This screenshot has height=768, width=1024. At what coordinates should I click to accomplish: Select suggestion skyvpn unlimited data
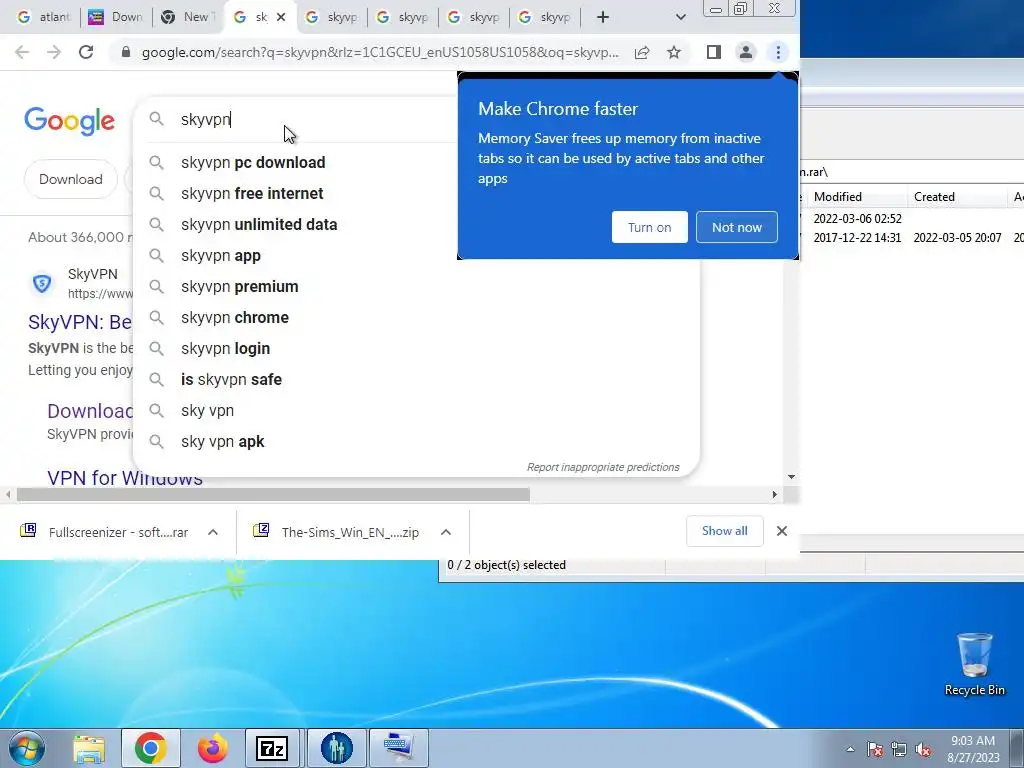click(x=259, y=225)
